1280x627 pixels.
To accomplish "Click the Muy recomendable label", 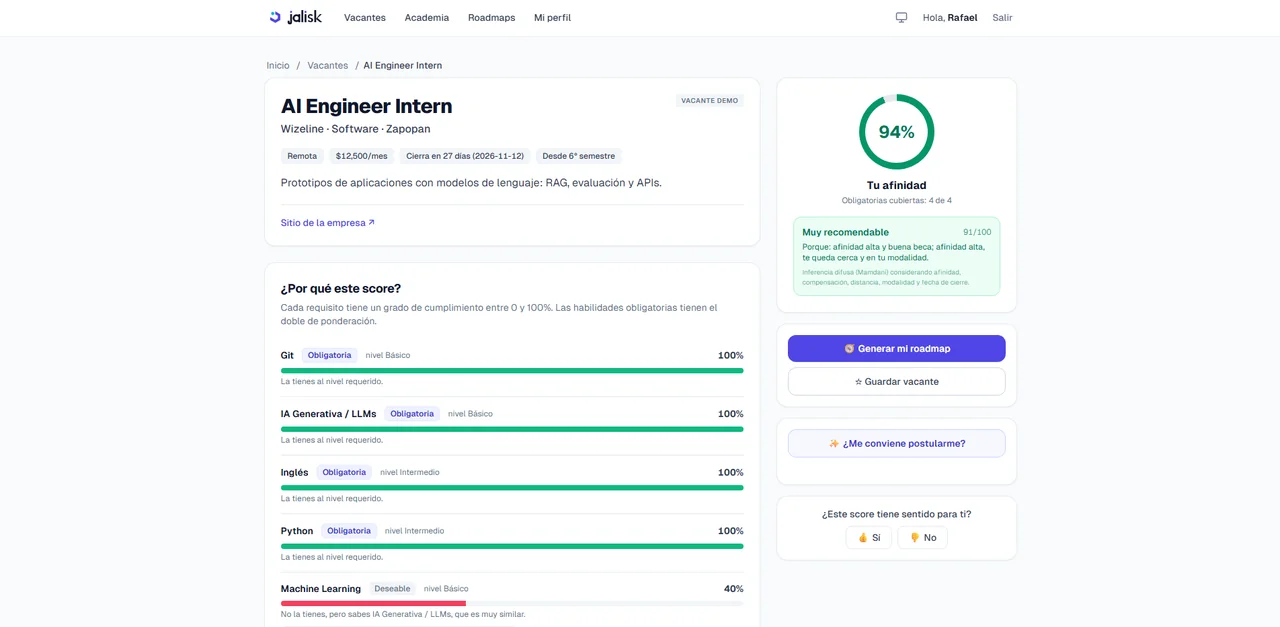I will 845,232.
